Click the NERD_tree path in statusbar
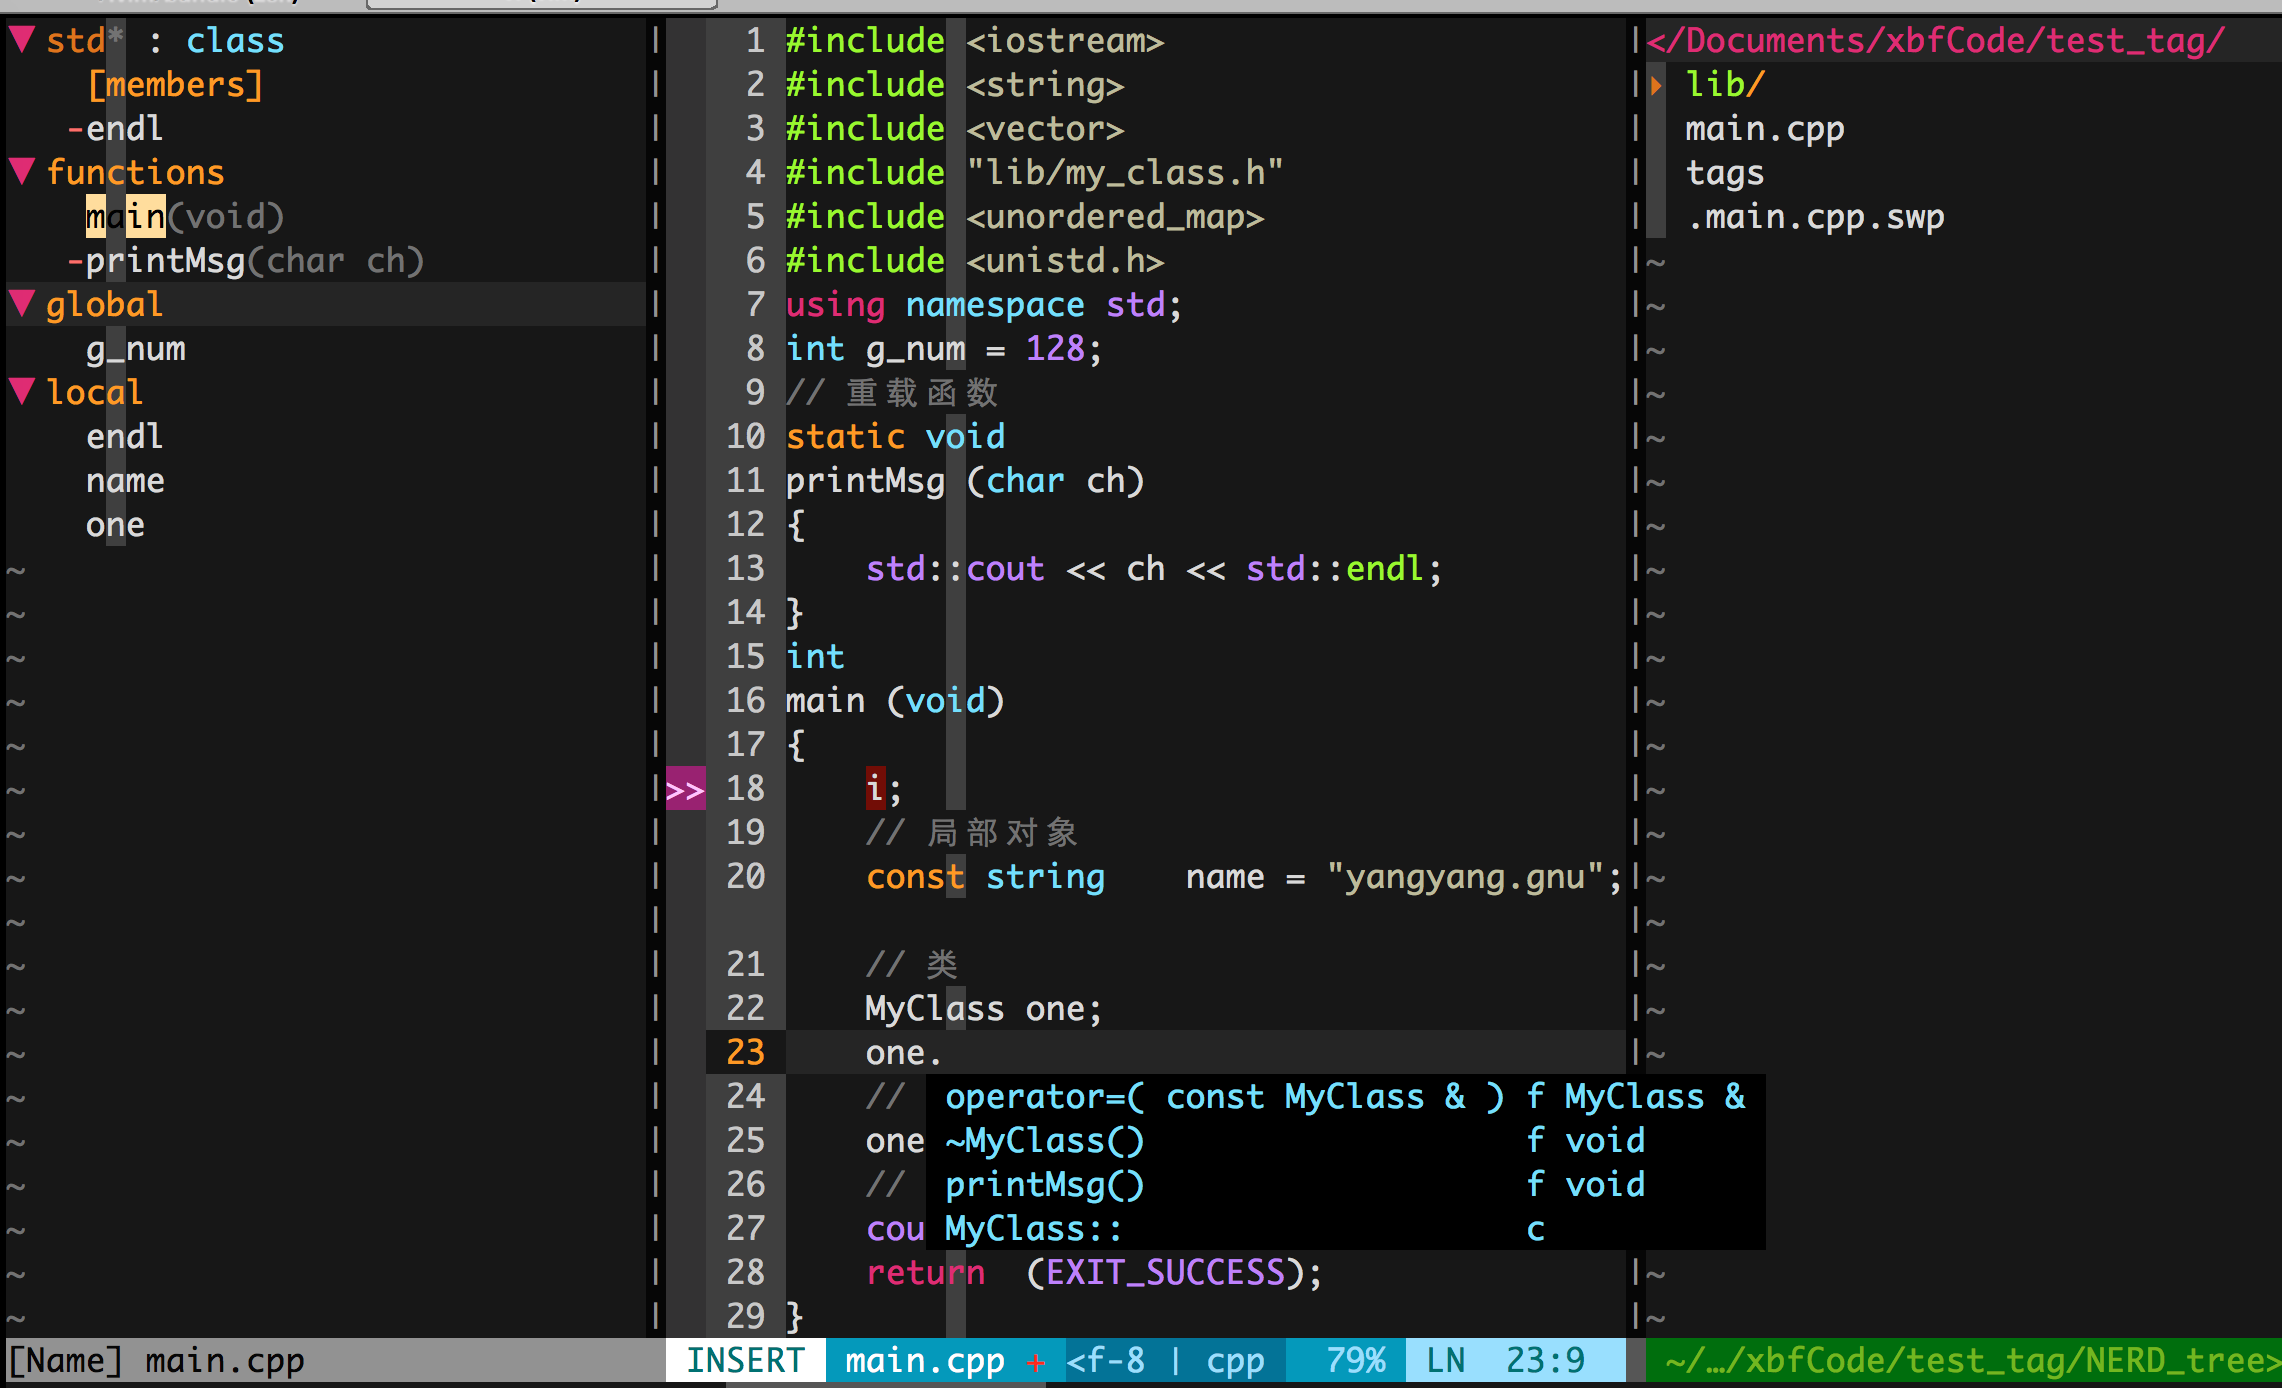Image resolution: width=2282 pixels, height=1388 pixels. (x=1972, y=1360)
